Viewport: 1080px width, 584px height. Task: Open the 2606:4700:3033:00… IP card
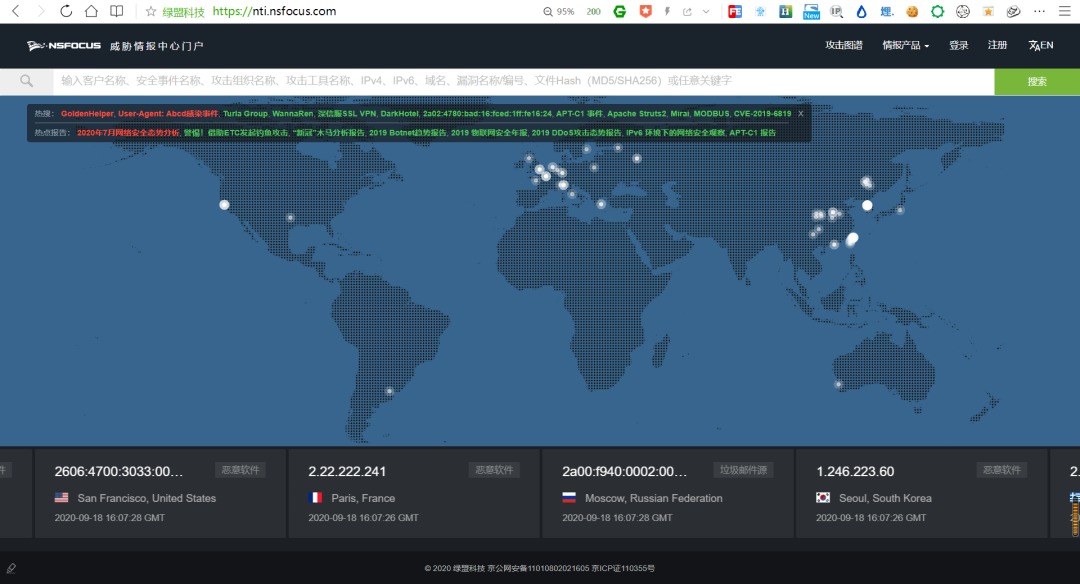pos(160,493)
